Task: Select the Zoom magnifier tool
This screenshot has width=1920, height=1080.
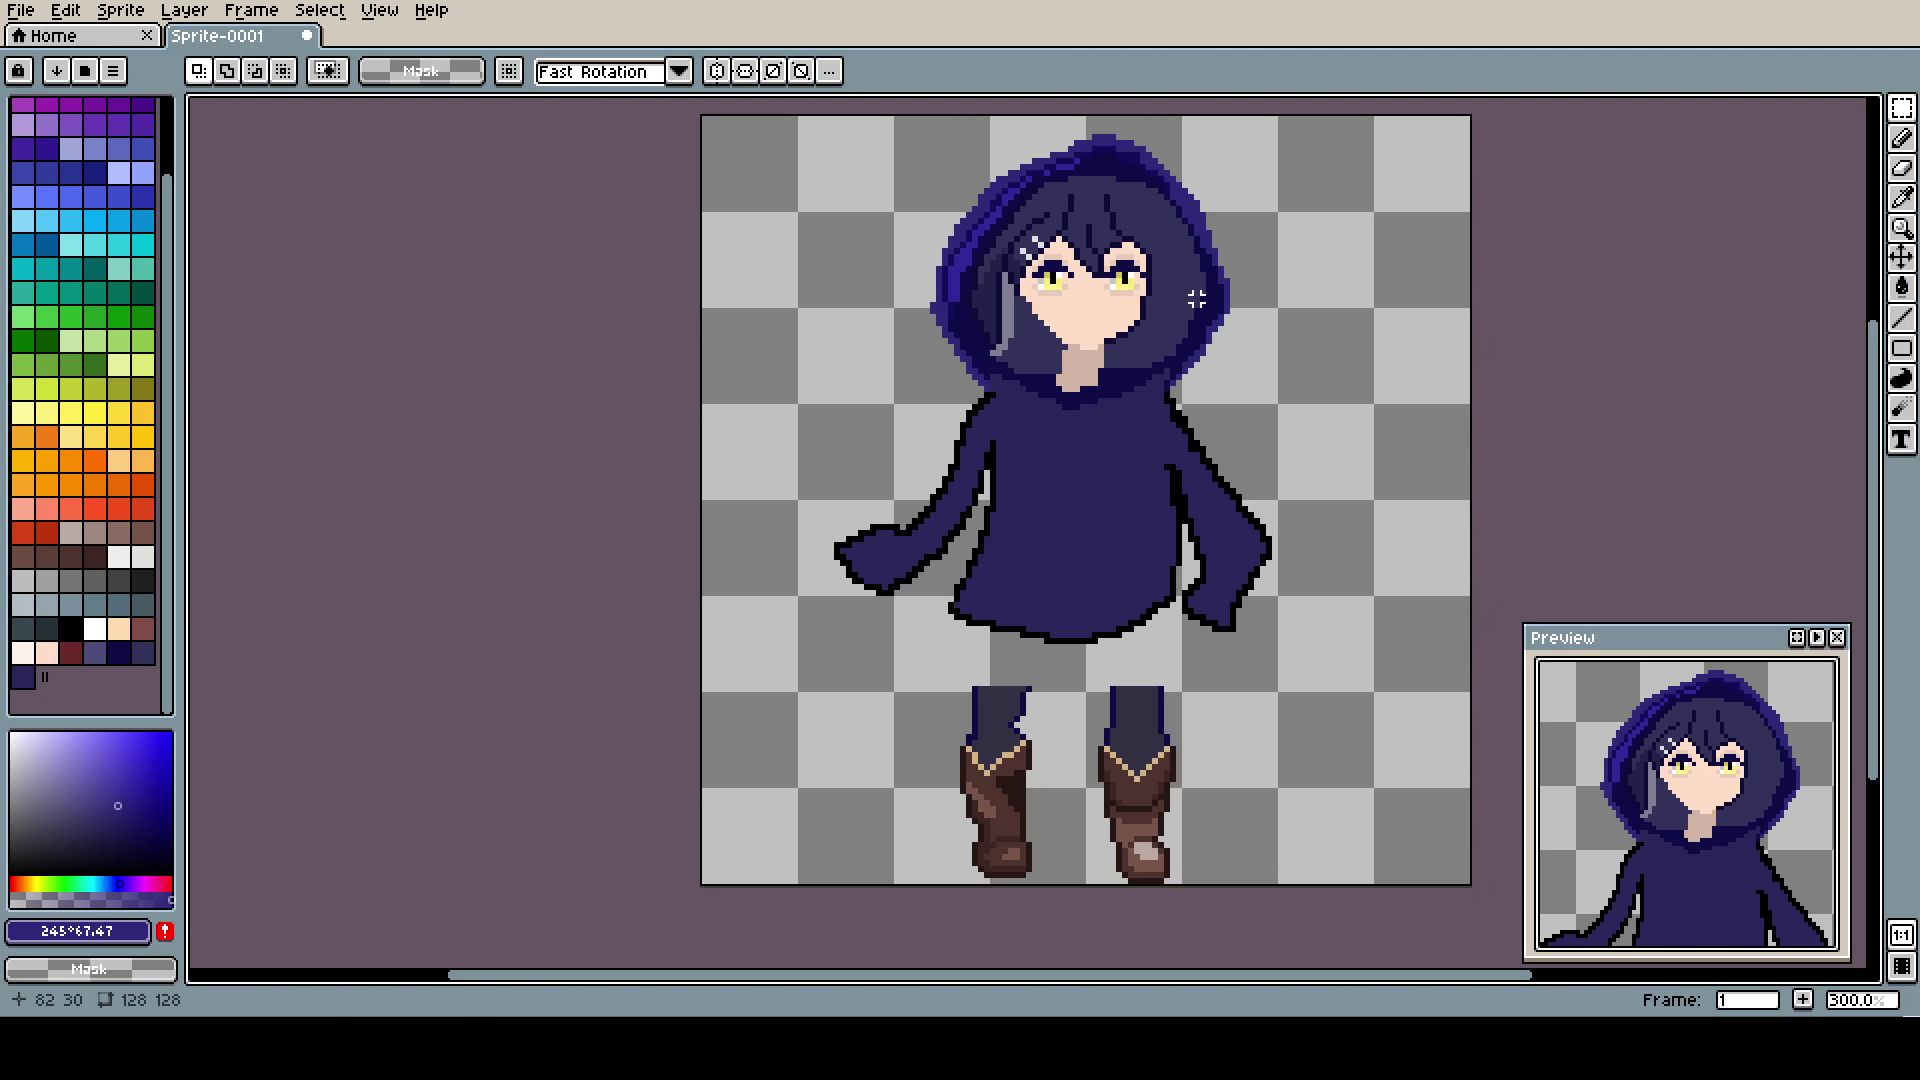Action: tap(1901, 228)
